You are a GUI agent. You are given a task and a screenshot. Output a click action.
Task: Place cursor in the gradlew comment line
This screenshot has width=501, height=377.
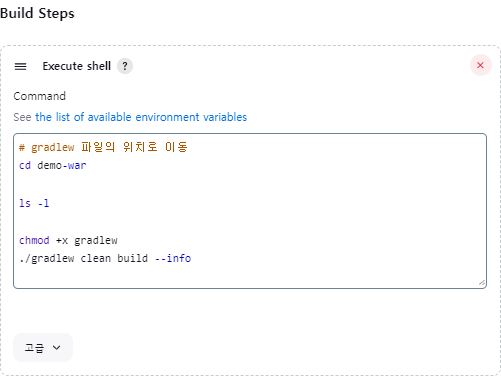pyautogui.click(x=103, y=147)
